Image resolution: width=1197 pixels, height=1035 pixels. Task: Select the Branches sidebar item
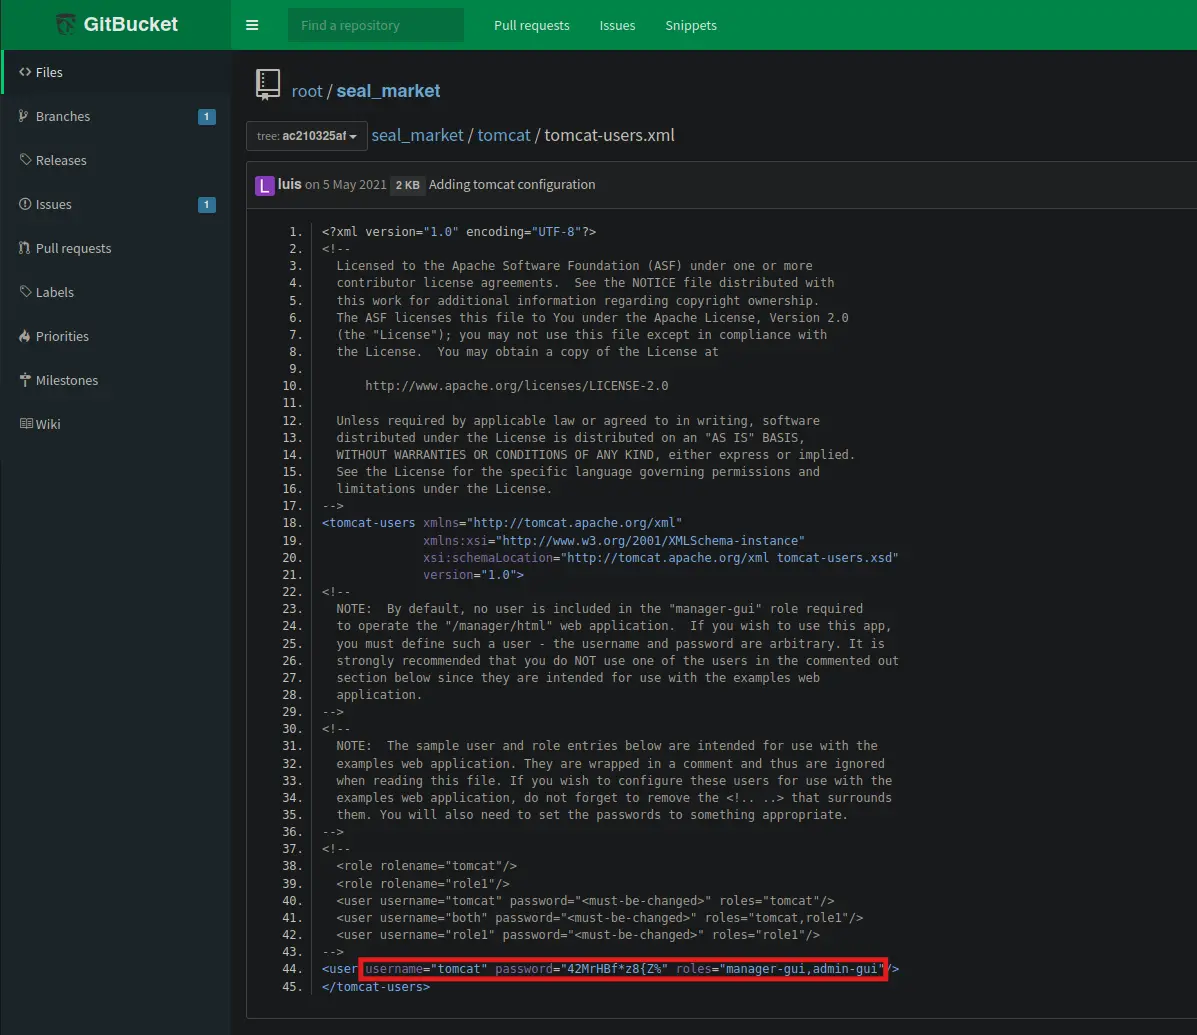(x=116, y=116)
